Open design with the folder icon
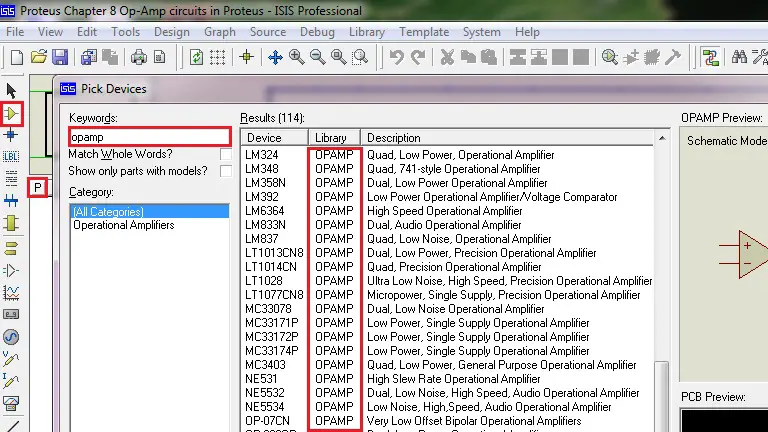768x432 pixels. [x=38, y=57]
